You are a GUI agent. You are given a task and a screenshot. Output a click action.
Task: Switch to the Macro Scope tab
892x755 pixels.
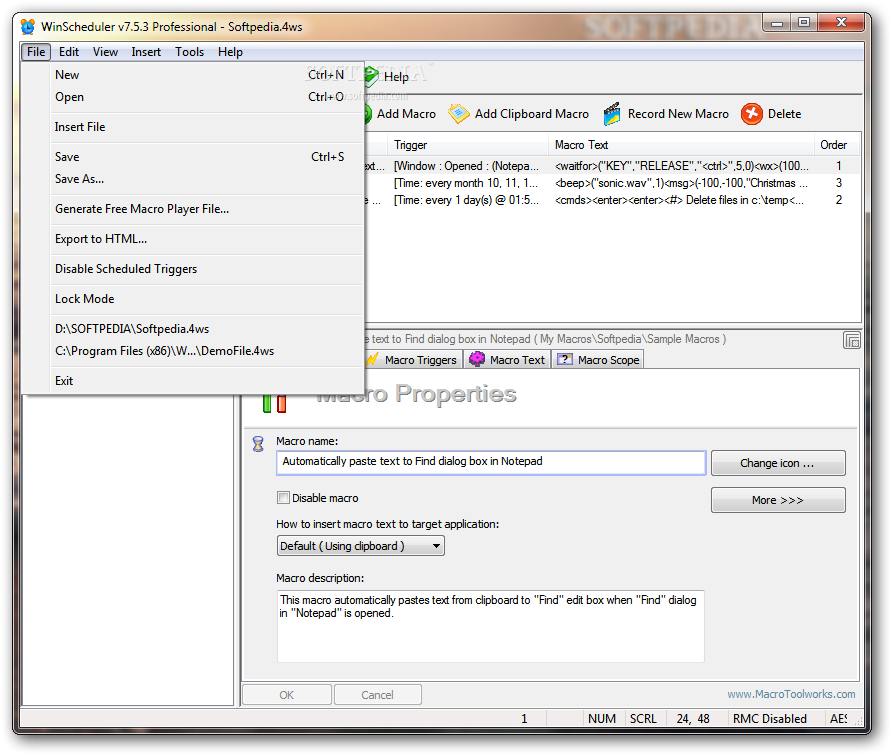click(598, 360)
